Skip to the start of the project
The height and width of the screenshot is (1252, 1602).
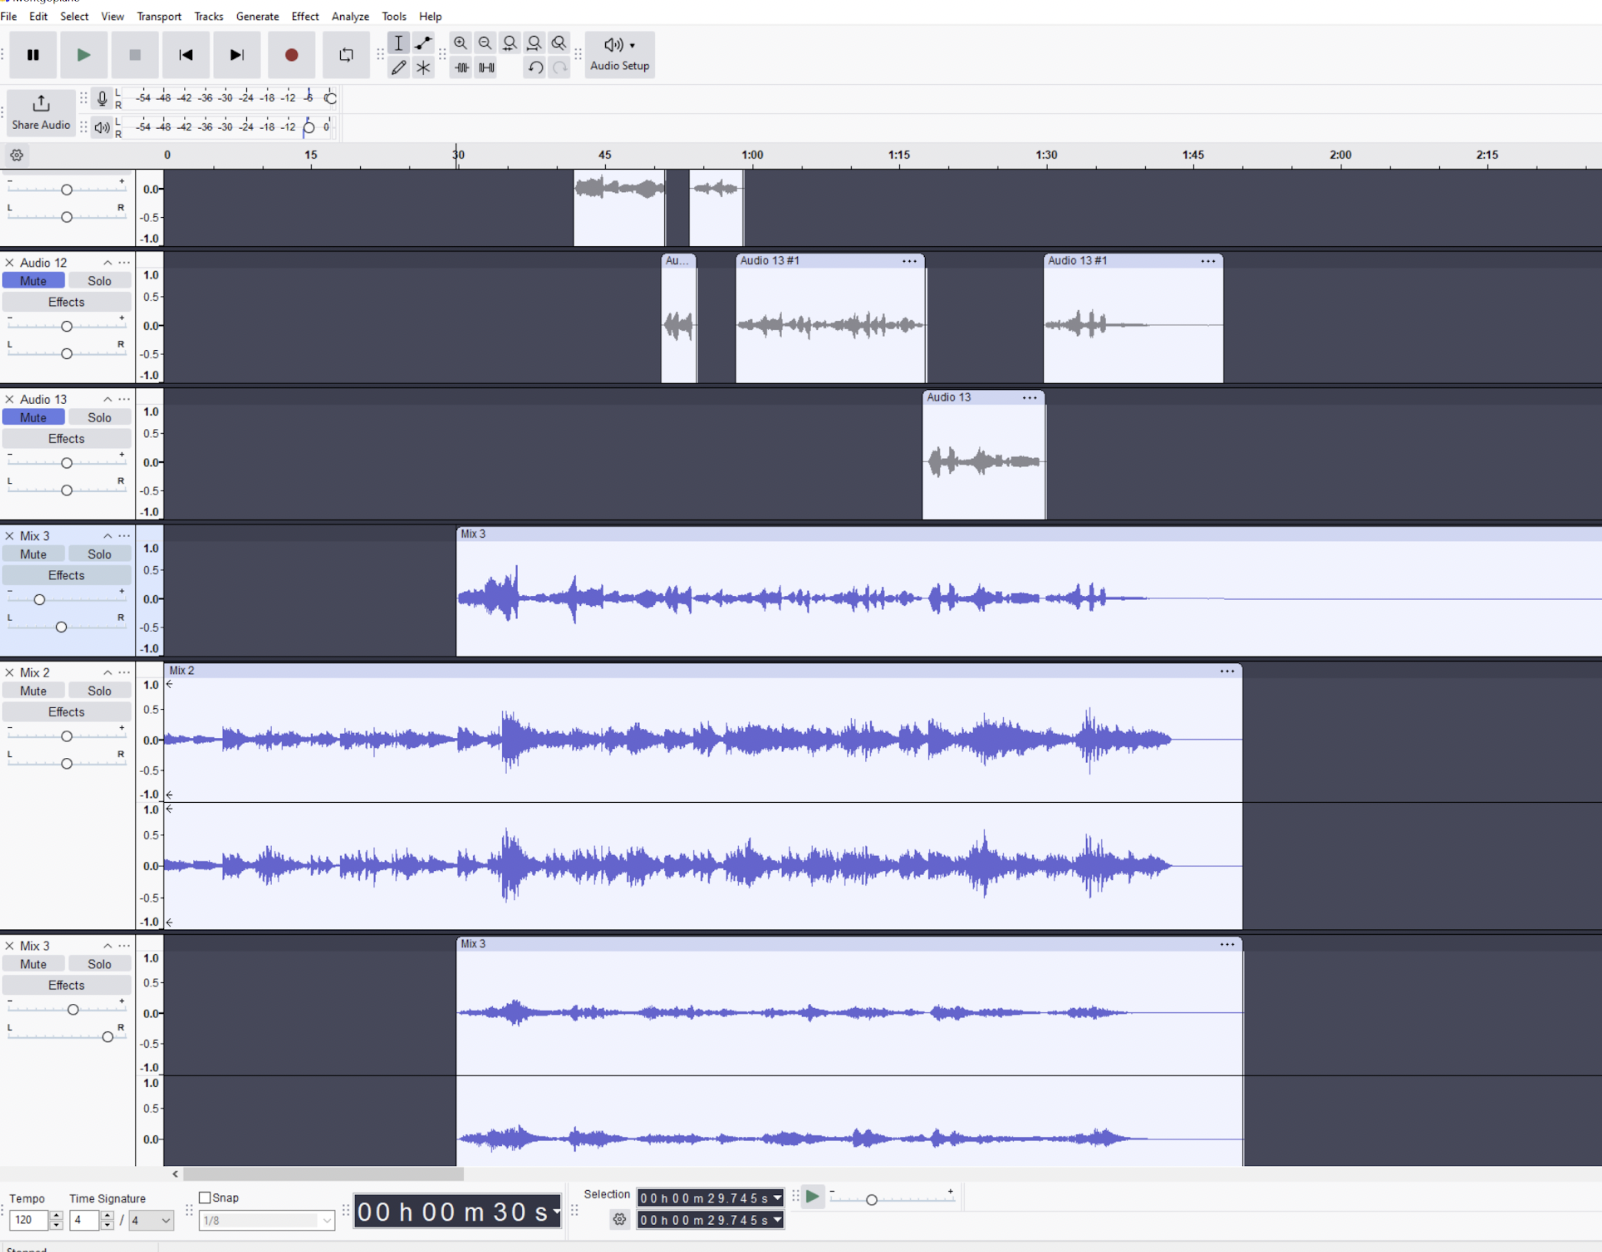[x=186, y=55]
